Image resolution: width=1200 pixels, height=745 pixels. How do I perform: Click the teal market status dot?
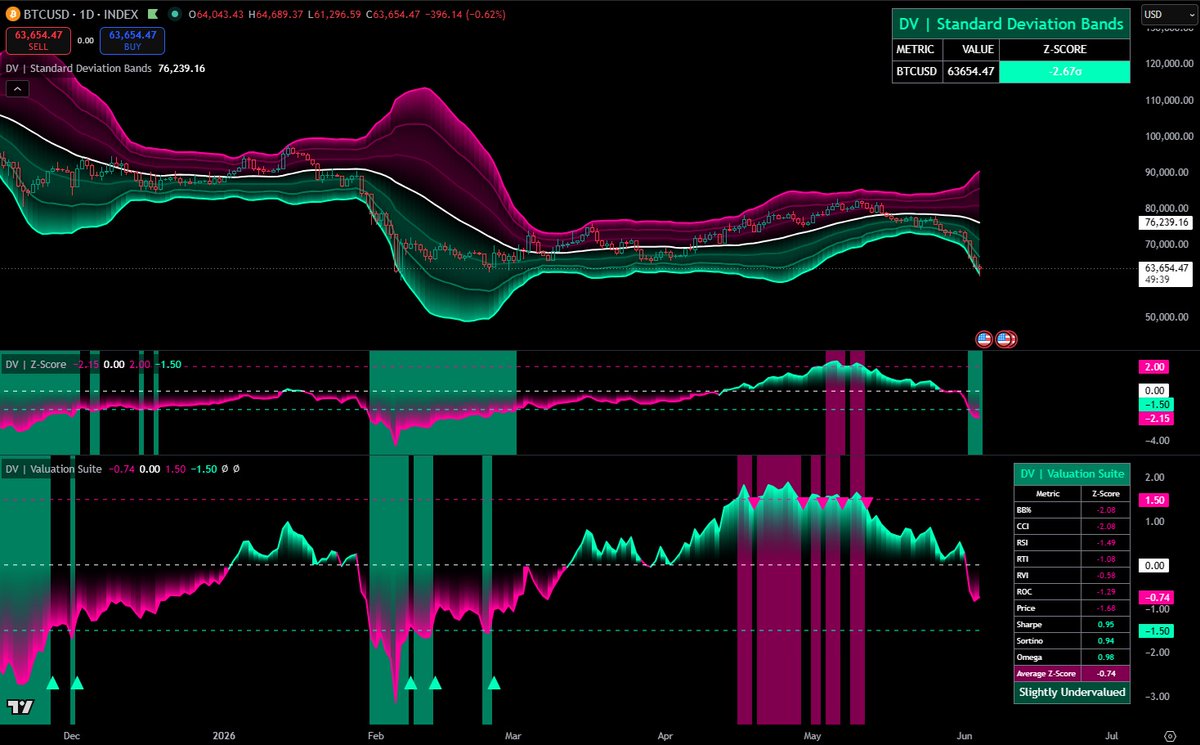click(174, 14)
